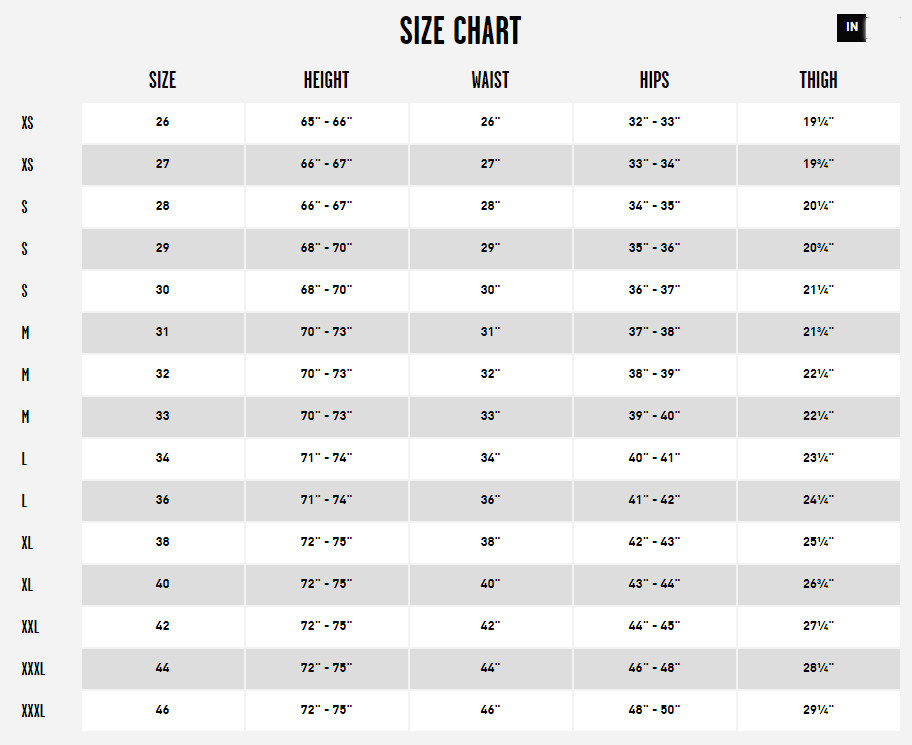Select waist 34" cell

tap(491, 459)
